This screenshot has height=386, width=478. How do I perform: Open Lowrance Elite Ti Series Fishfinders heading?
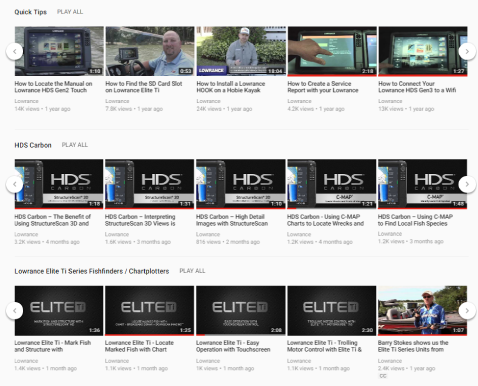tap(92, 271)
